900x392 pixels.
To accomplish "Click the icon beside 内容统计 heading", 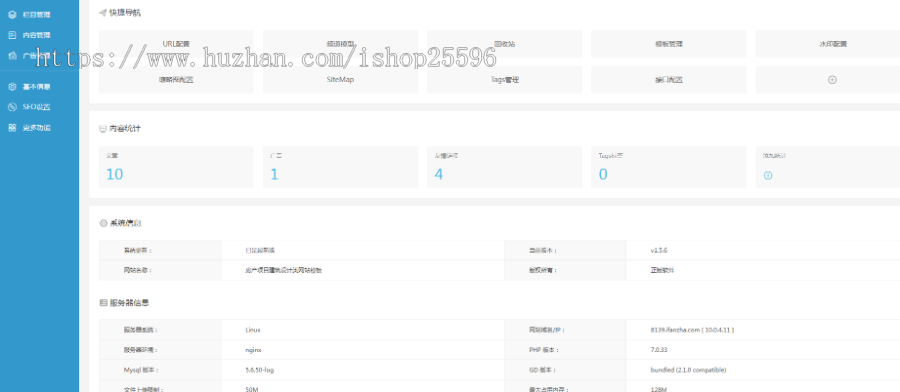I will click(103, 129).
